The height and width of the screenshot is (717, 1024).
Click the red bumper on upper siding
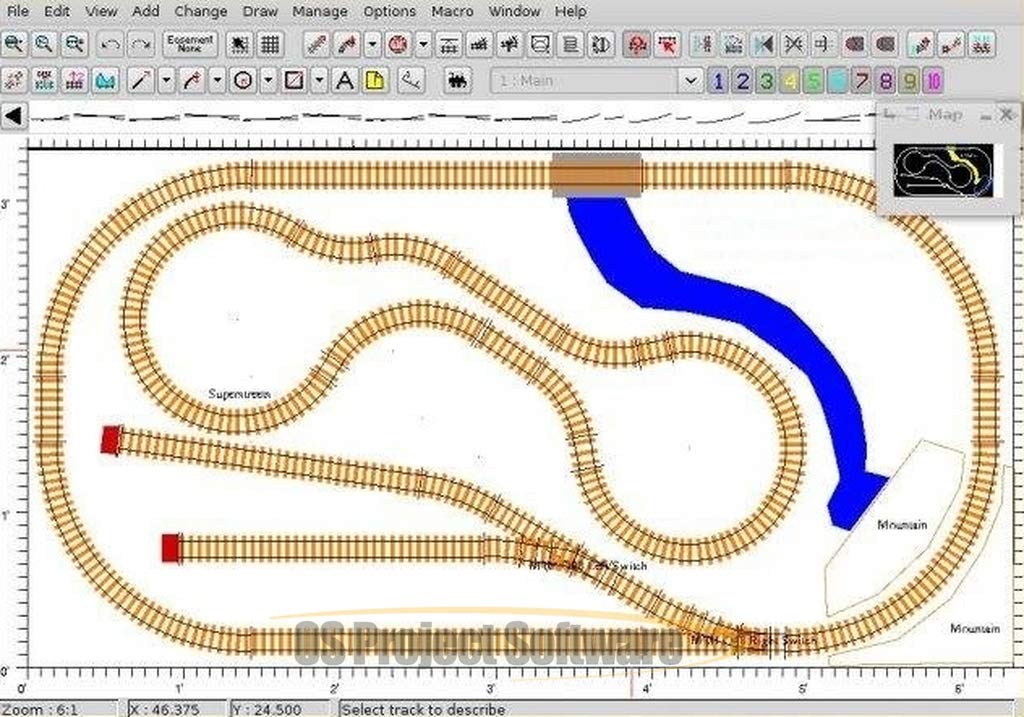point(111,439)
